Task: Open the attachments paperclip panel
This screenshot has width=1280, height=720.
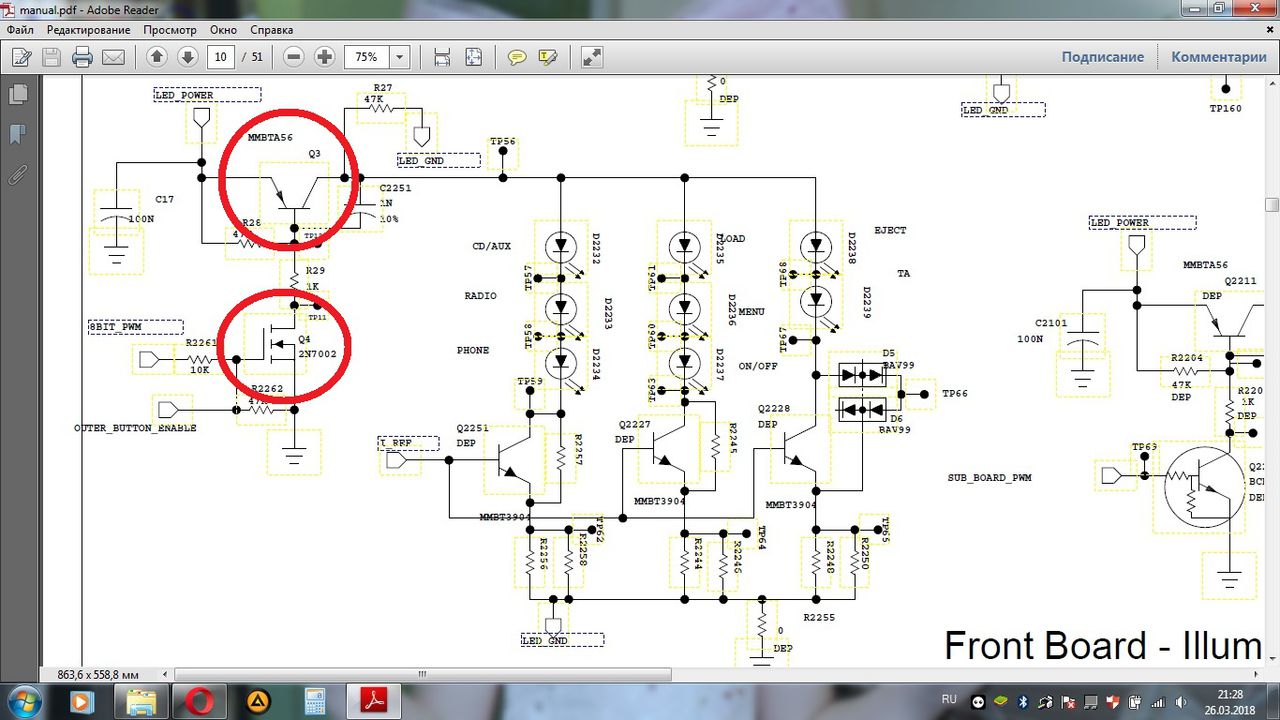Action: (x=17, y=176)
